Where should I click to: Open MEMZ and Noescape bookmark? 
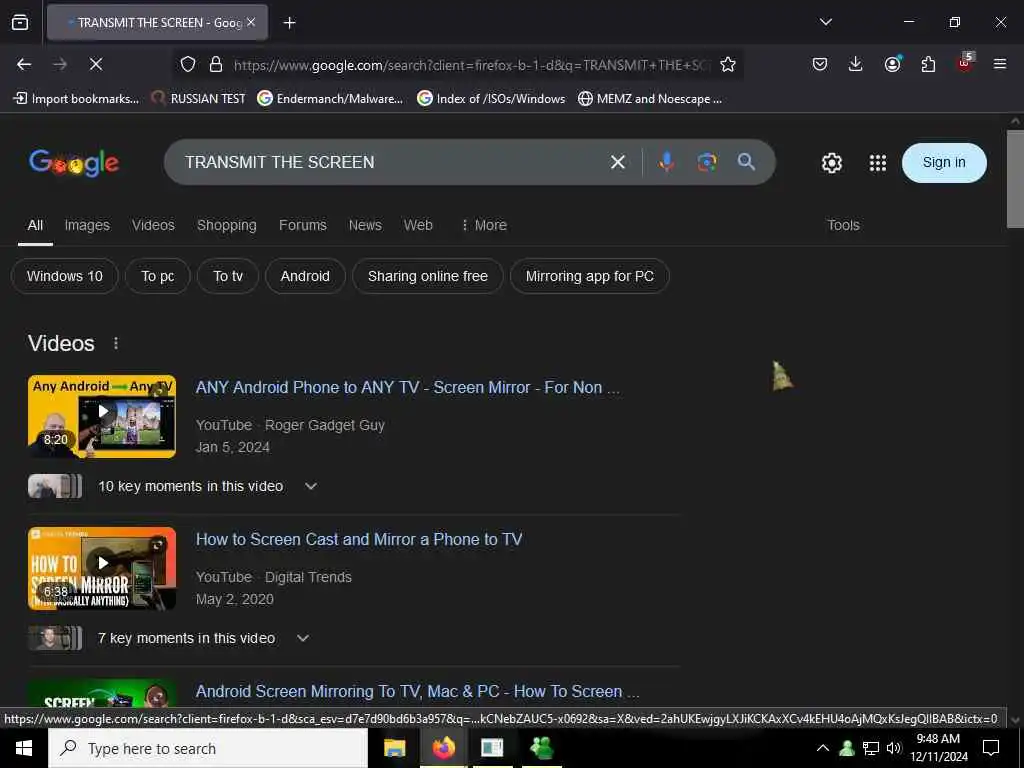(x=650, y=99)
